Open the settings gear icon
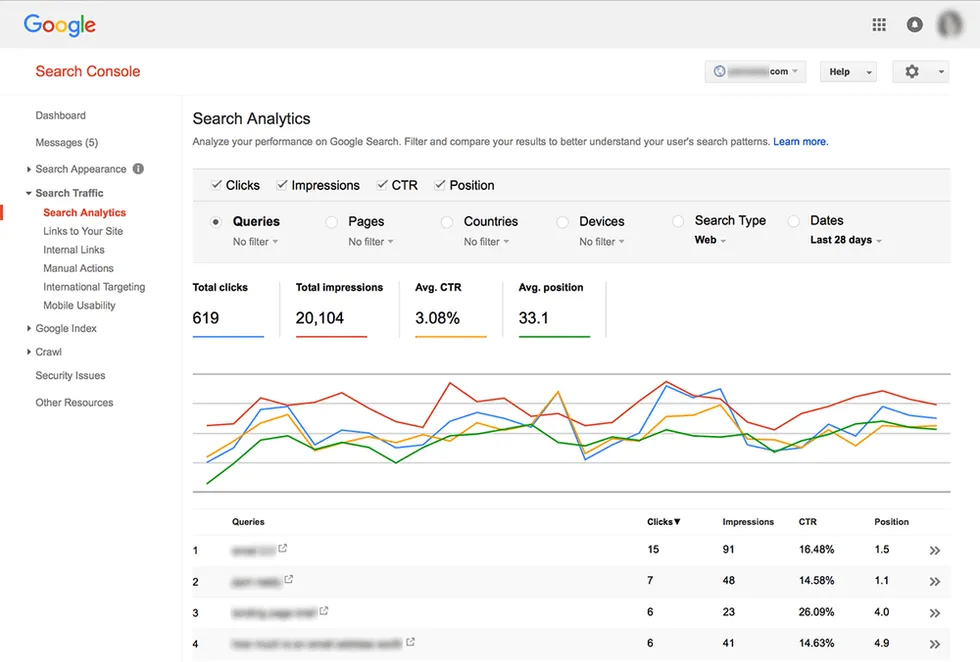Screen dimensions: 980x662 (912, 72)
